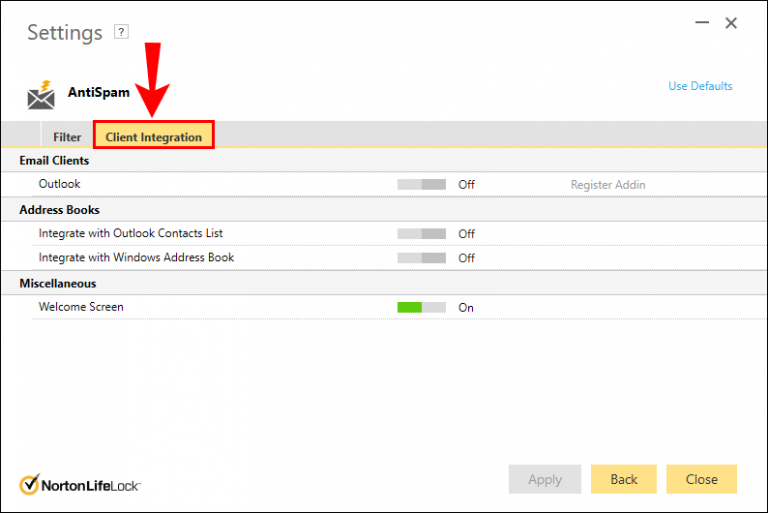Click the Apply button
The height and width of the screenshot is (513, 768).
(545, 479)
